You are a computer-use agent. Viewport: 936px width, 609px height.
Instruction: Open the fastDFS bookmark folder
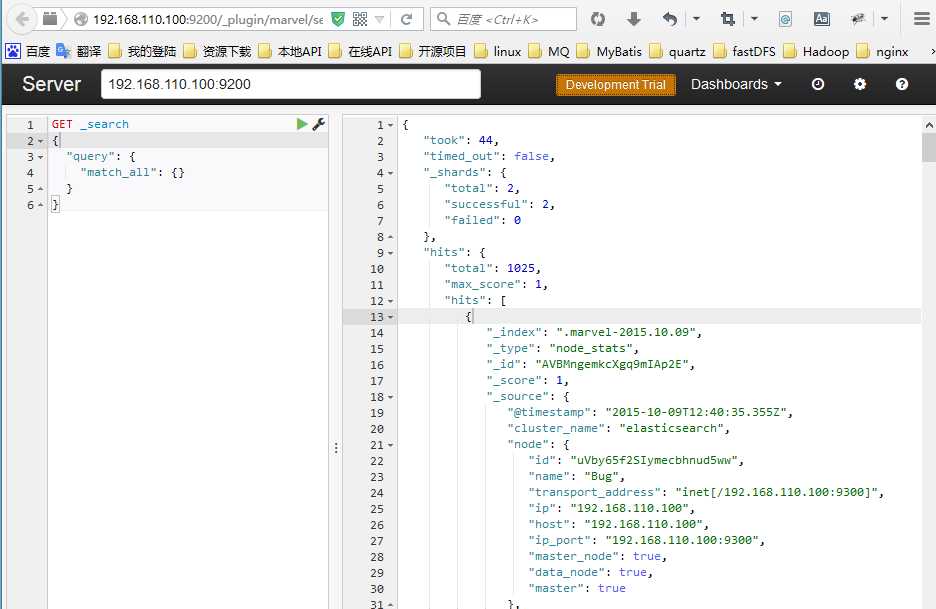[x=744, y=51]
